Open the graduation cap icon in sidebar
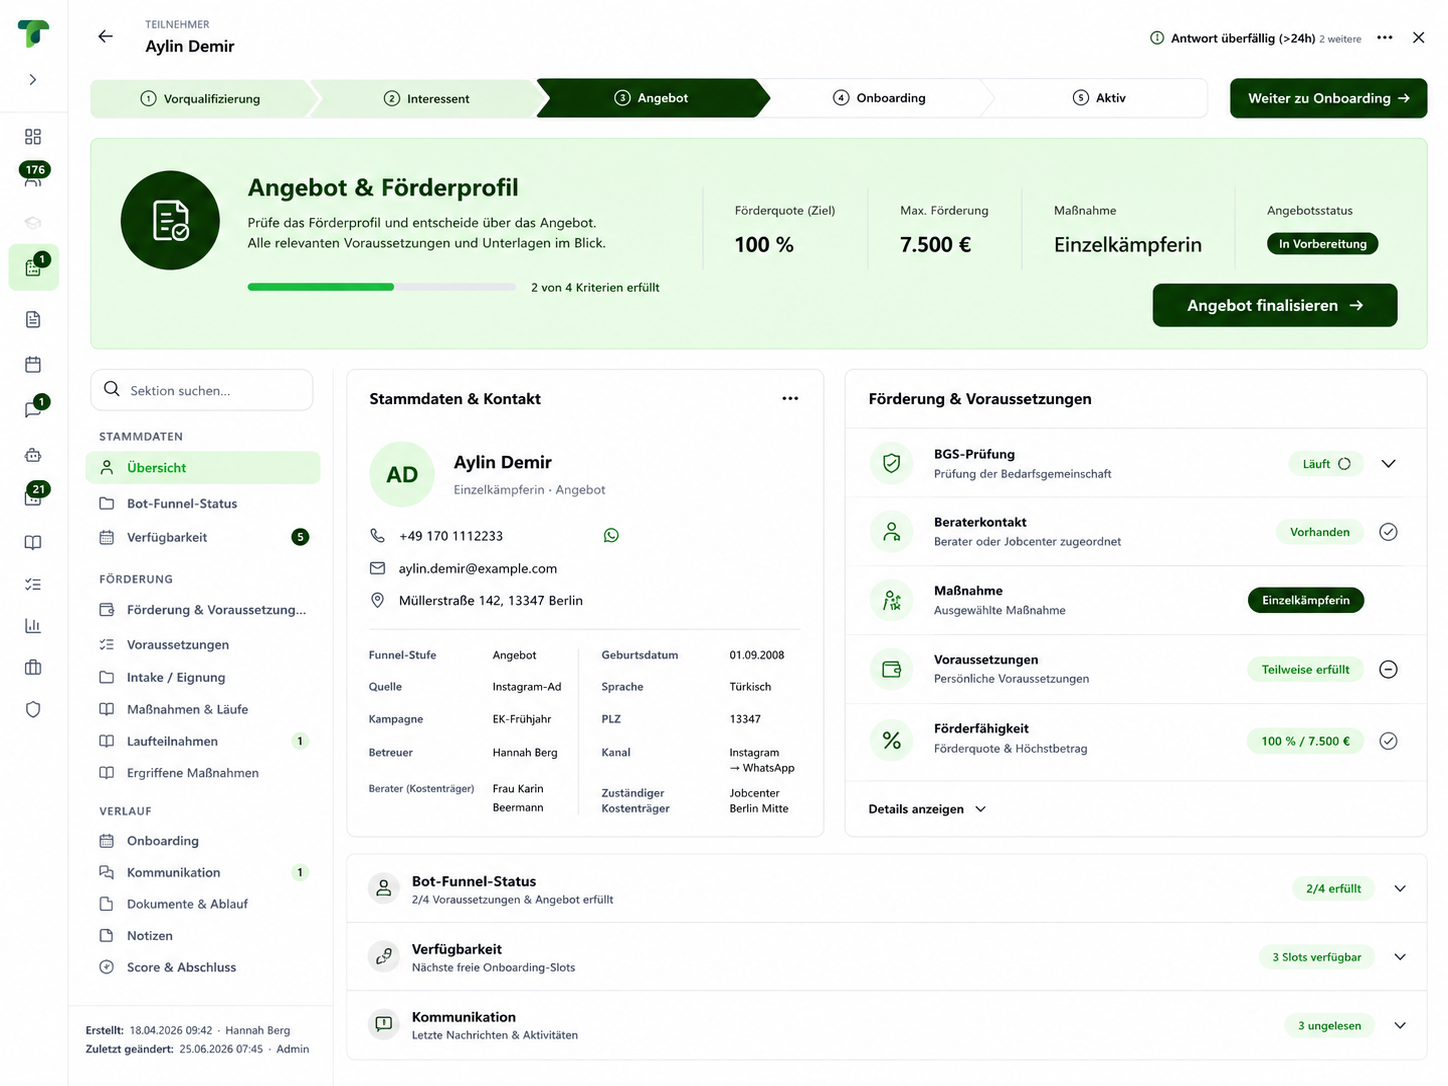The width and height of the screenshot is (1448, 1086). [x=33, y=222]
